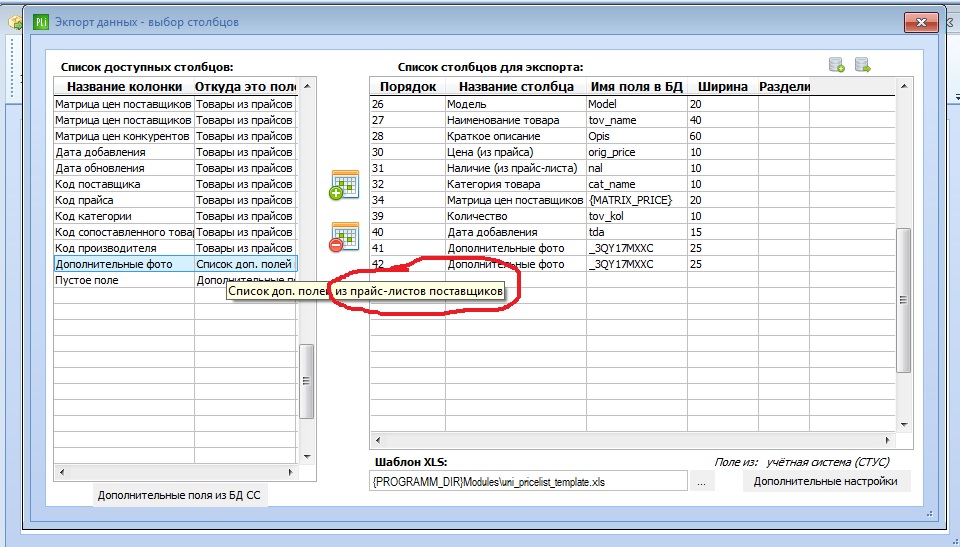Click up arrow of export list scrollbar
Screen dimensions: 960x547
(x=904, y=86)
